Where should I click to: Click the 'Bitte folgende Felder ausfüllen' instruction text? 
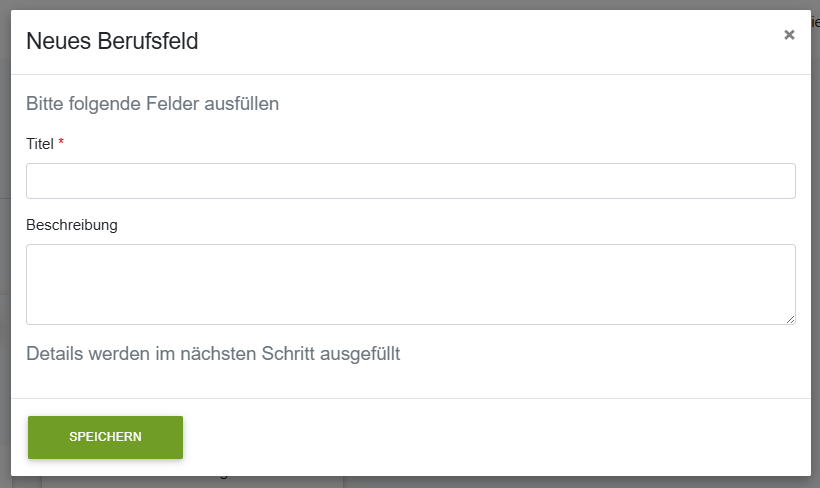[152, 104]
